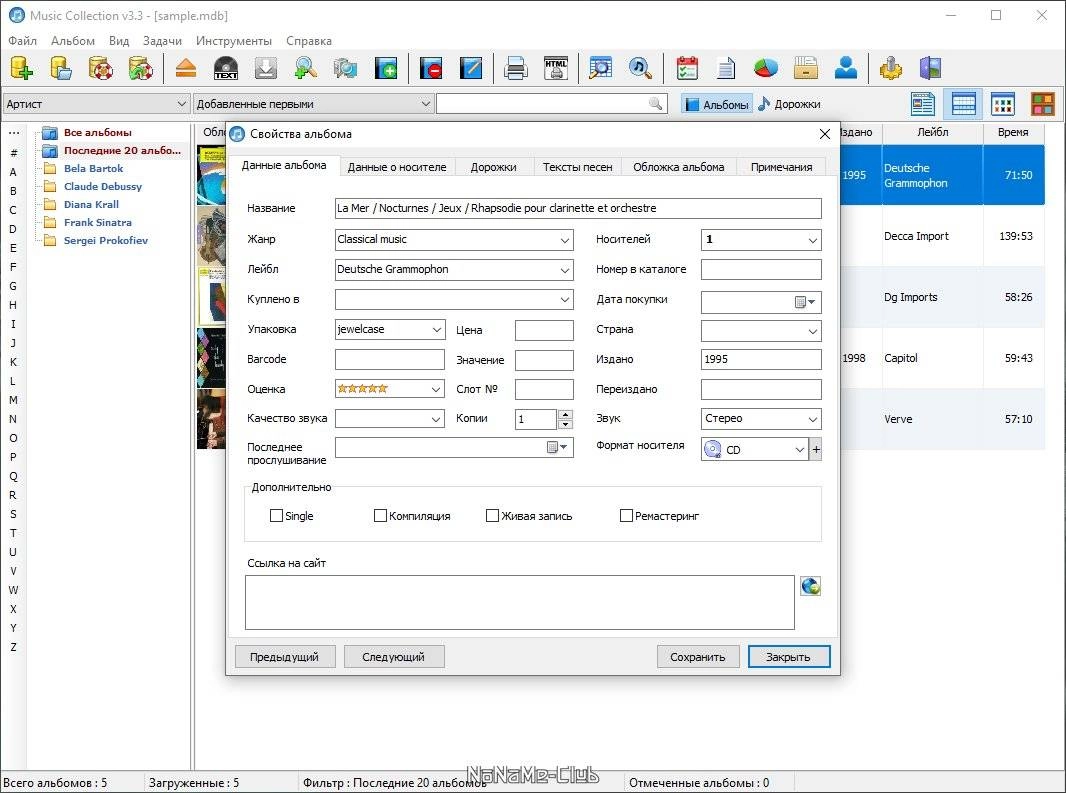Click the blue person user icon
1066x793 pixels.
tap(846, 68)
